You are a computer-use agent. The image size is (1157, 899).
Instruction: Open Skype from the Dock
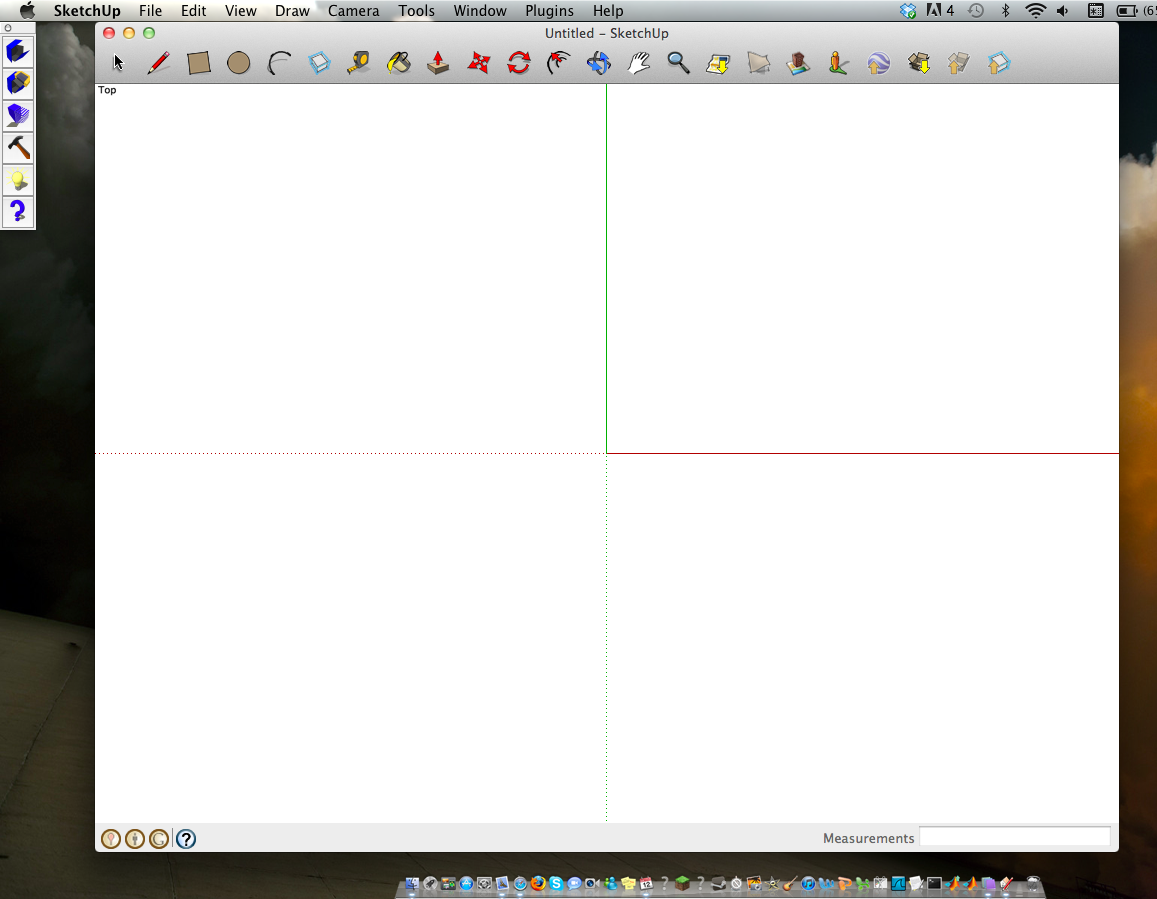click(x=556, y=884)
